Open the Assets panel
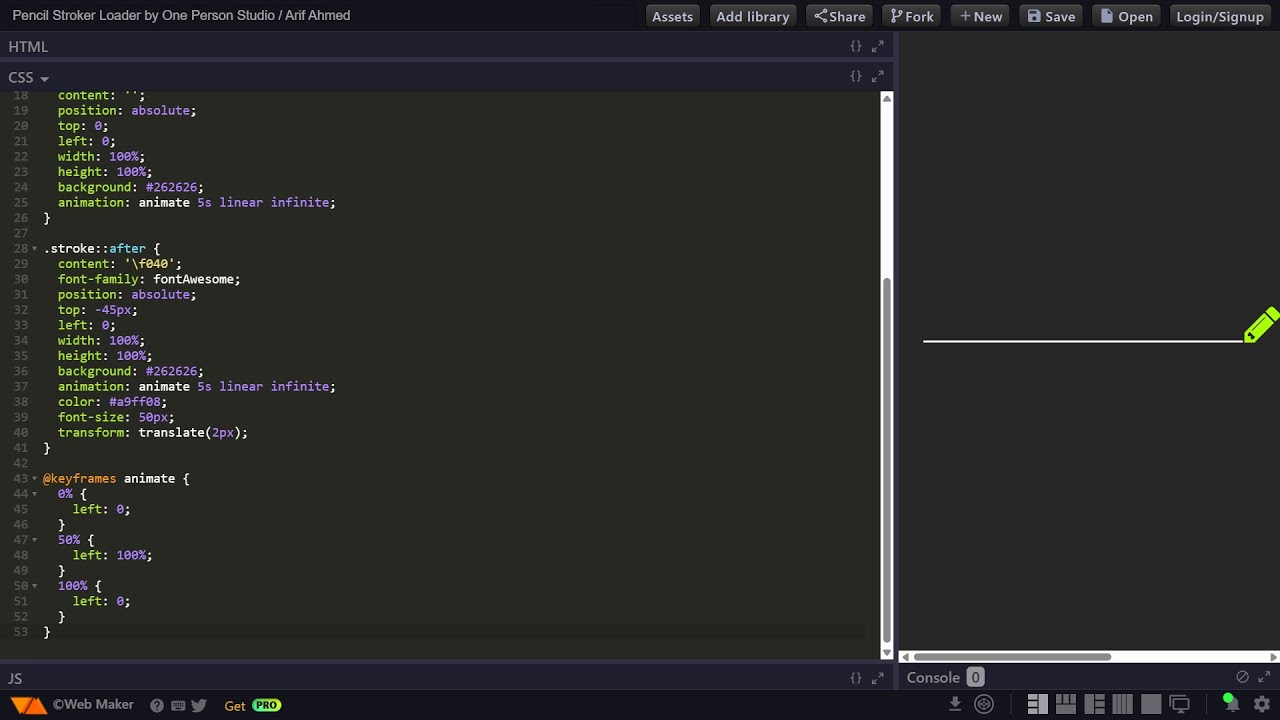This screenshot has width=1280, height=720. pos(672,16)
